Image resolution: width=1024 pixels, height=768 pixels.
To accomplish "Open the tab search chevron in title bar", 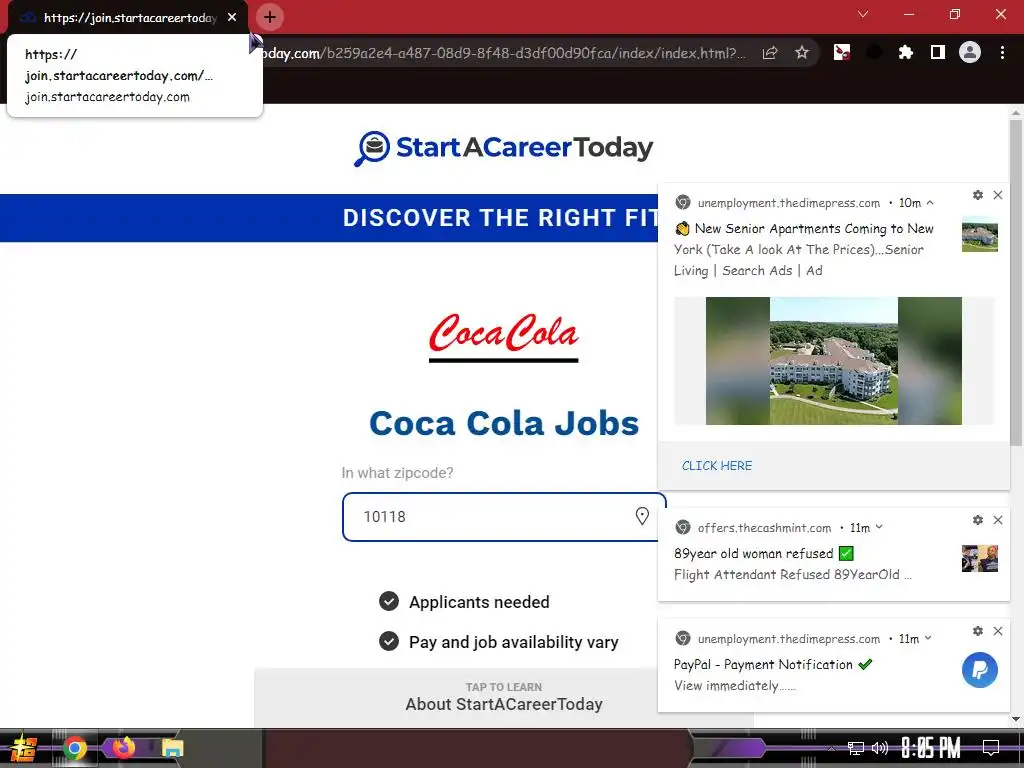I will click(x=863, y=14).
